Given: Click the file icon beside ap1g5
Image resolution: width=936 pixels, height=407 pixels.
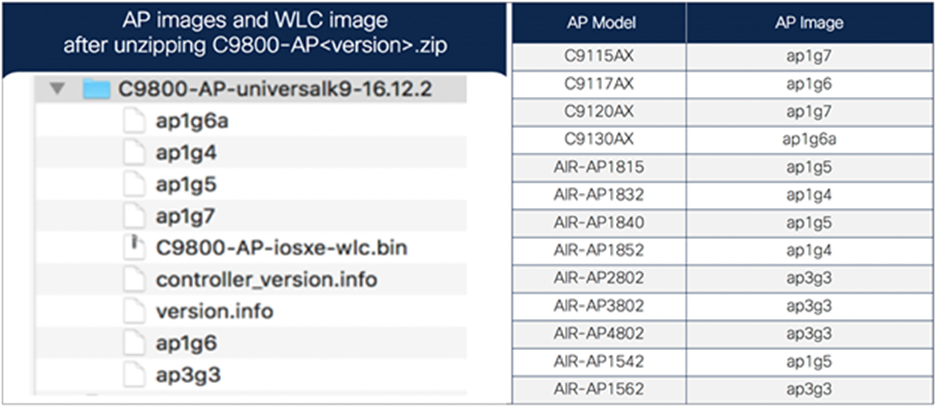Looking at the screenshot, I should click(134, 185).
